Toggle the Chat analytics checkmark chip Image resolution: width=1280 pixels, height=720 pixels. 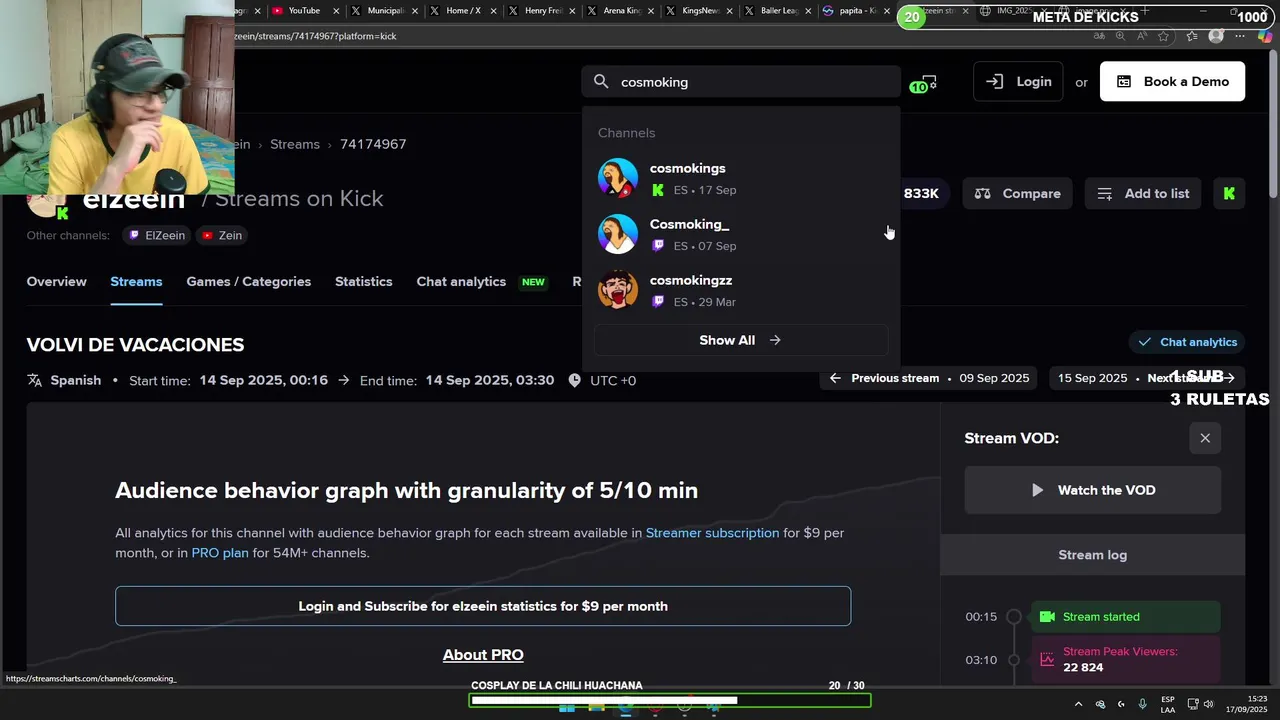coord(1187,342)
